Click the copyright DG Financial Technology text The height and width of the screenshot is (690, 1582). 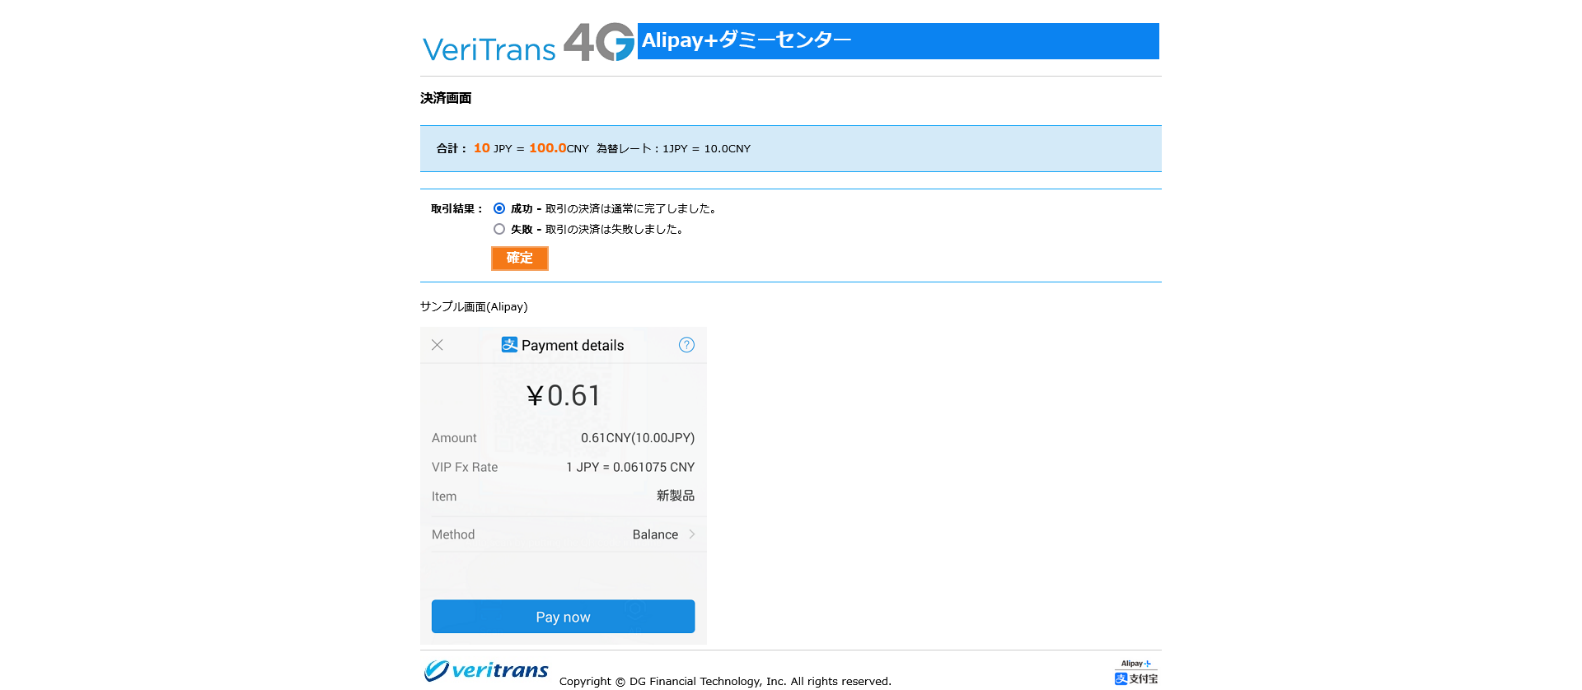click(x=725, y=681)
